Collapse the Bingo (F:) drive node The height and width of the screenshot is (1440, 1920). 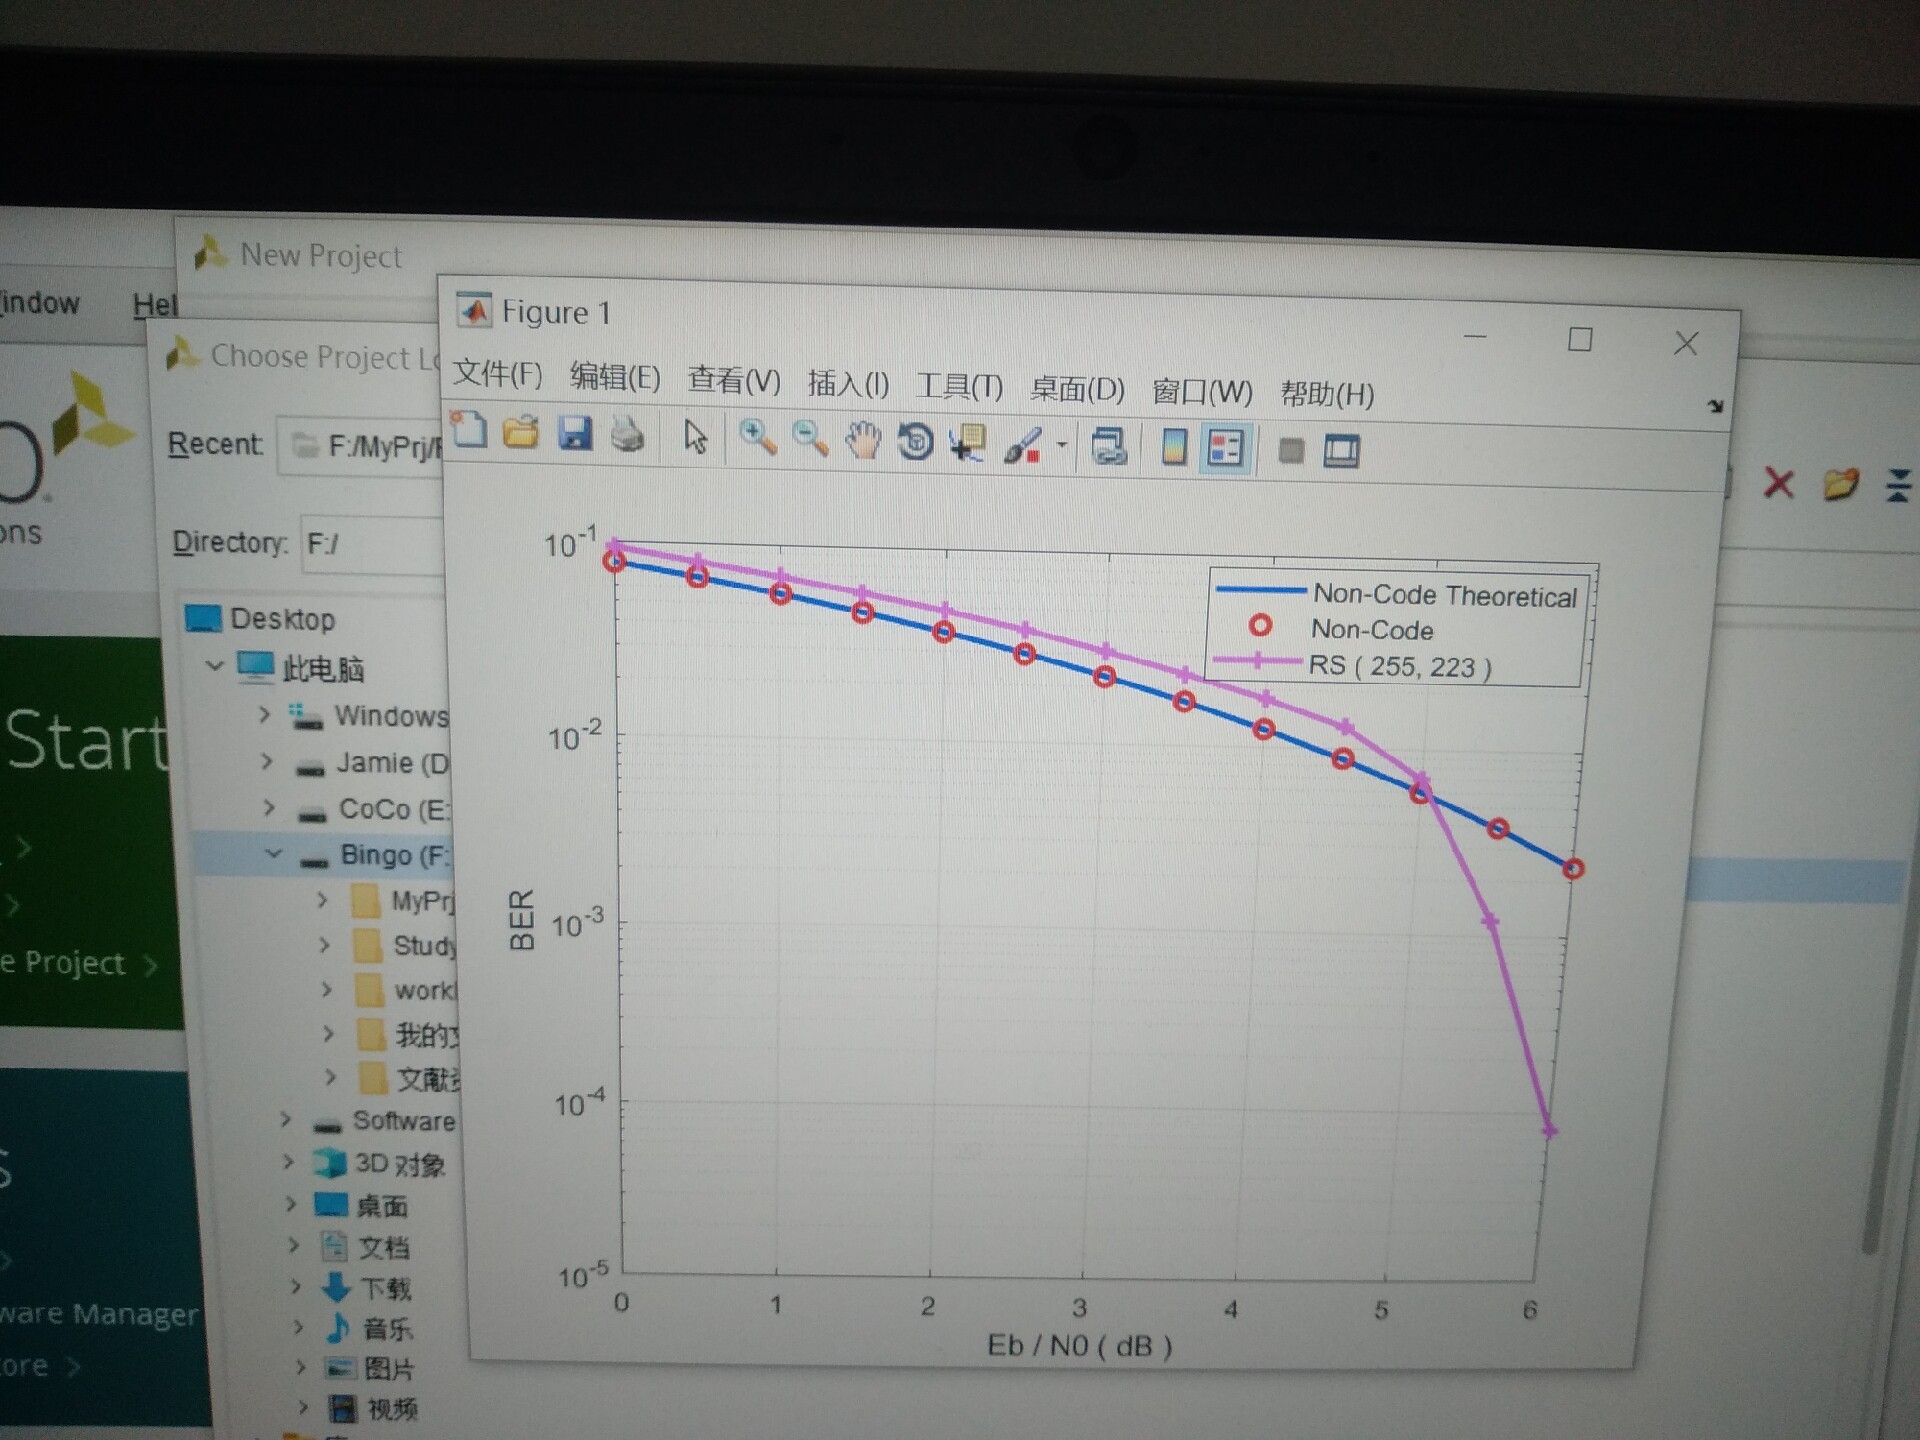click(x=273, y=855)
